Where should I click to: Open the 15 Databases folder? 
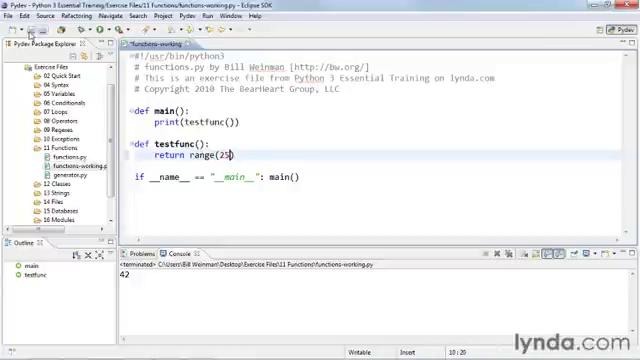click(x=60, y=211)
